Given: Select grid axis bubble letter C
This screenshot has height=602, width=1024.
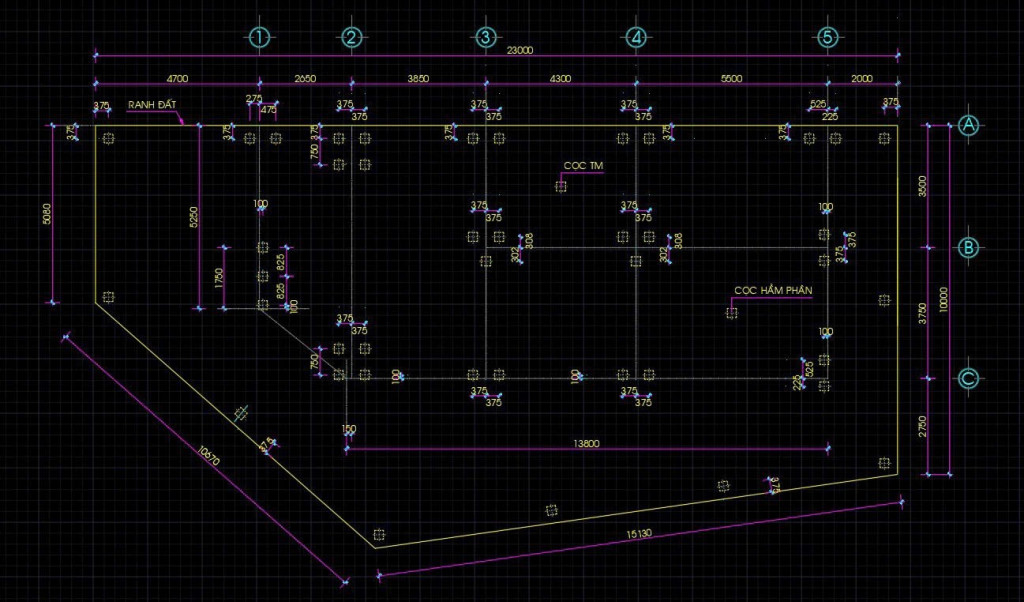Looking at the screenshot, I should [x=968, y=378].
